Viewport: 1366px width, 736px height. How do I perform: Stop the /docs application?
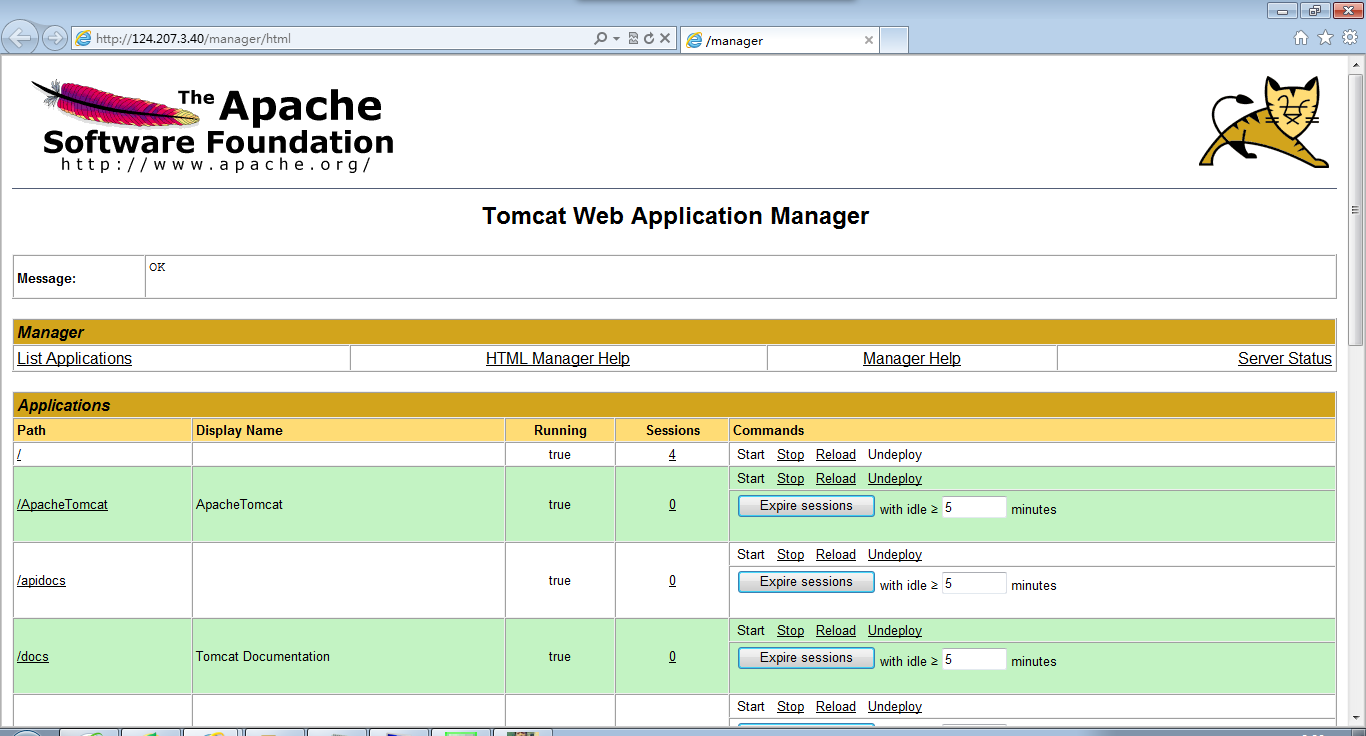tap(790, 631)
